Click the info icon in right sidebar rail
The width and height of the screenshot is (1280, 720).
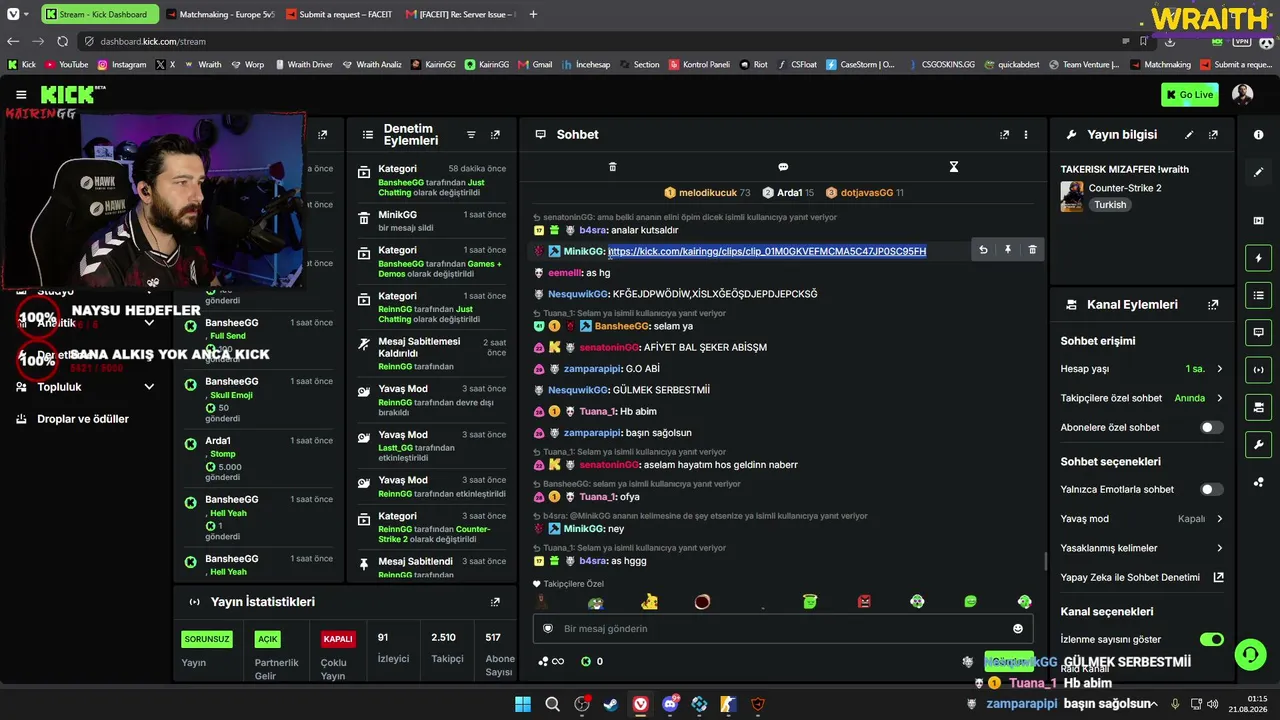click(1258, 135)
